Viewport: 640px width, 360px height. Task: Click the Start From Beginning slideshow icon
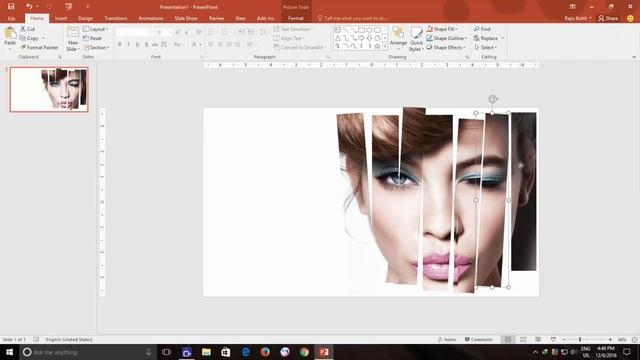pos(69,7)
